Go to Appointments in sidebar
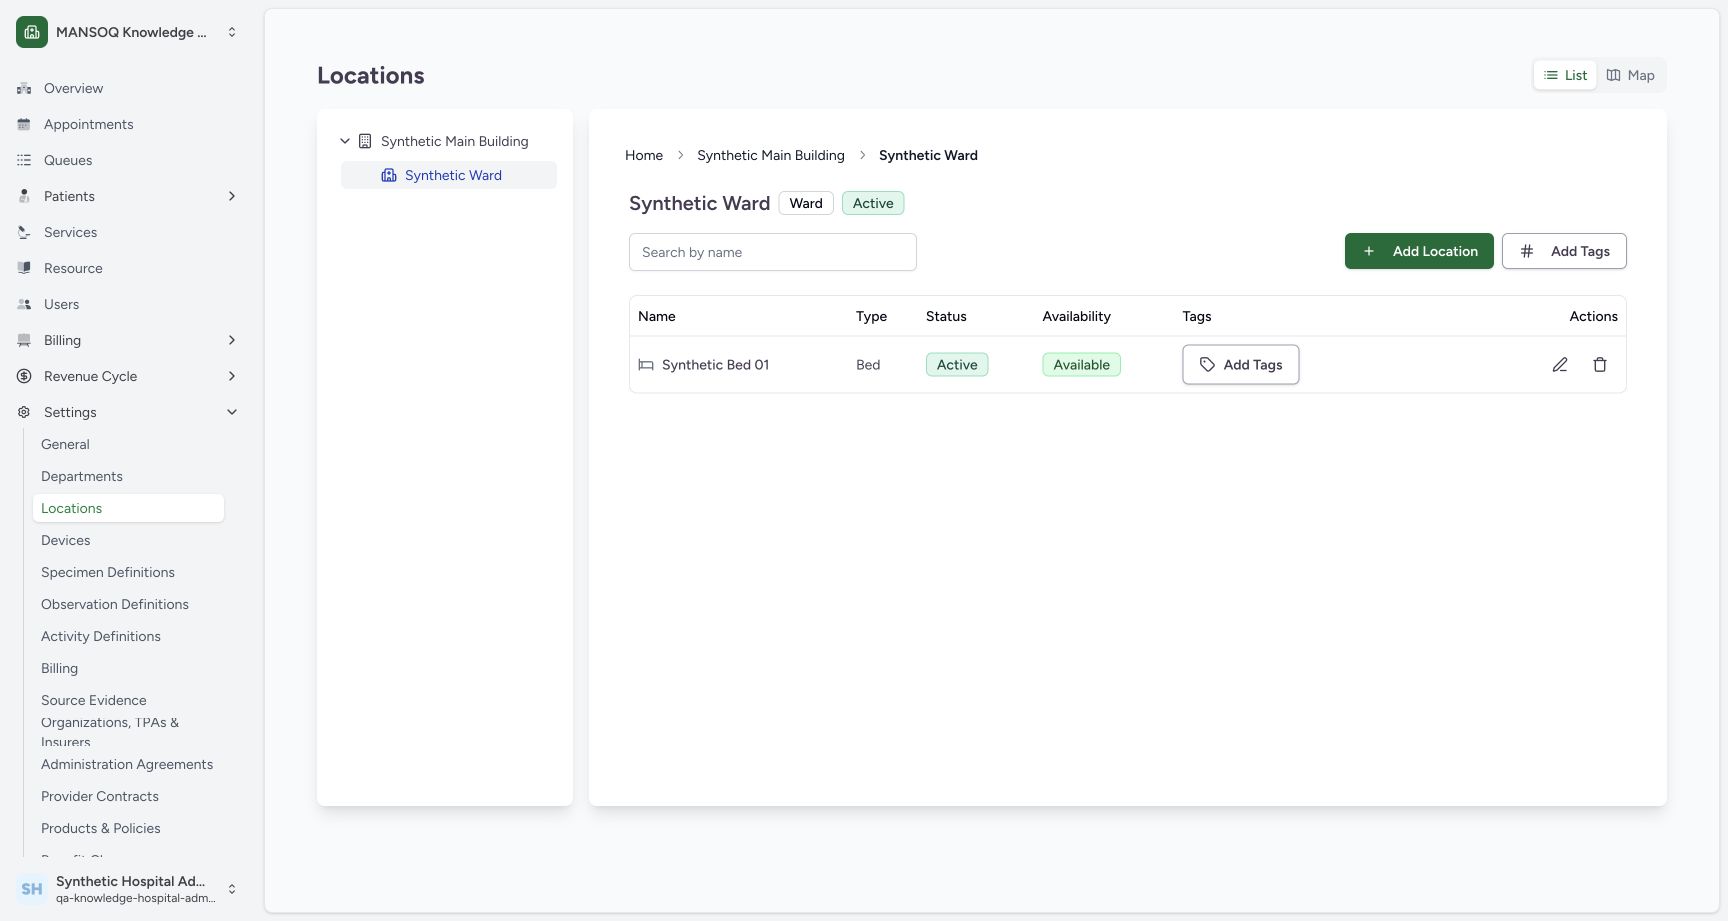Screen dimensions: 1728x921 [88, 124]
